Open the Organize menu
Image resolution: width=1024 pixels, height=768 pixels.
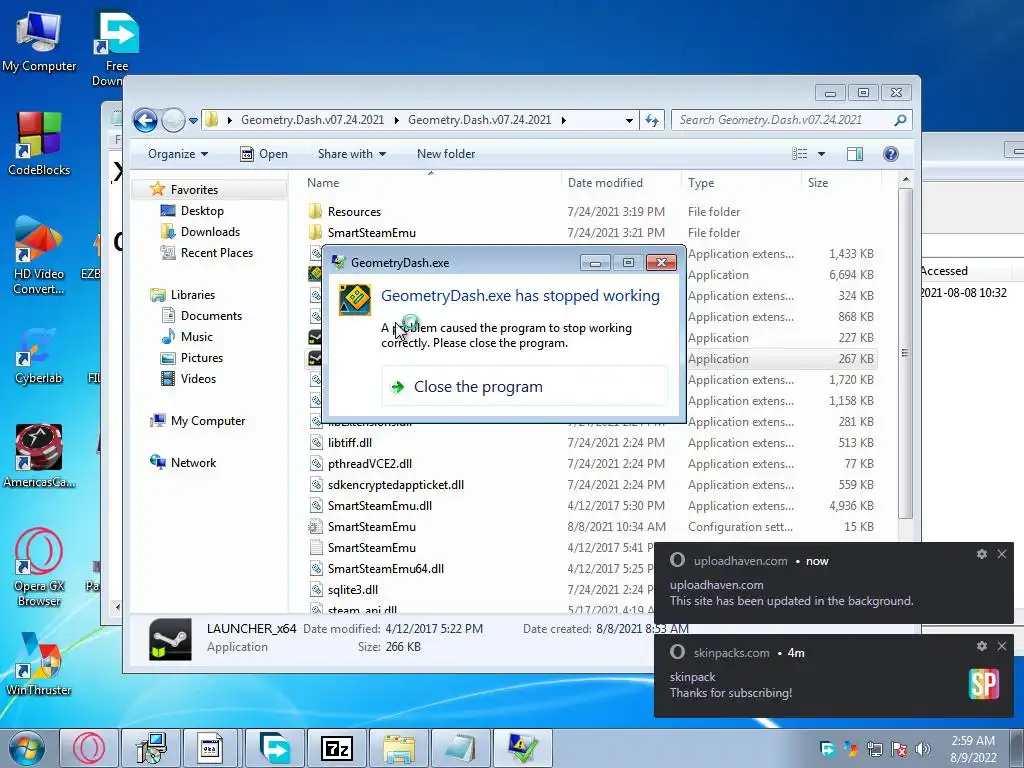pos(178,154)
